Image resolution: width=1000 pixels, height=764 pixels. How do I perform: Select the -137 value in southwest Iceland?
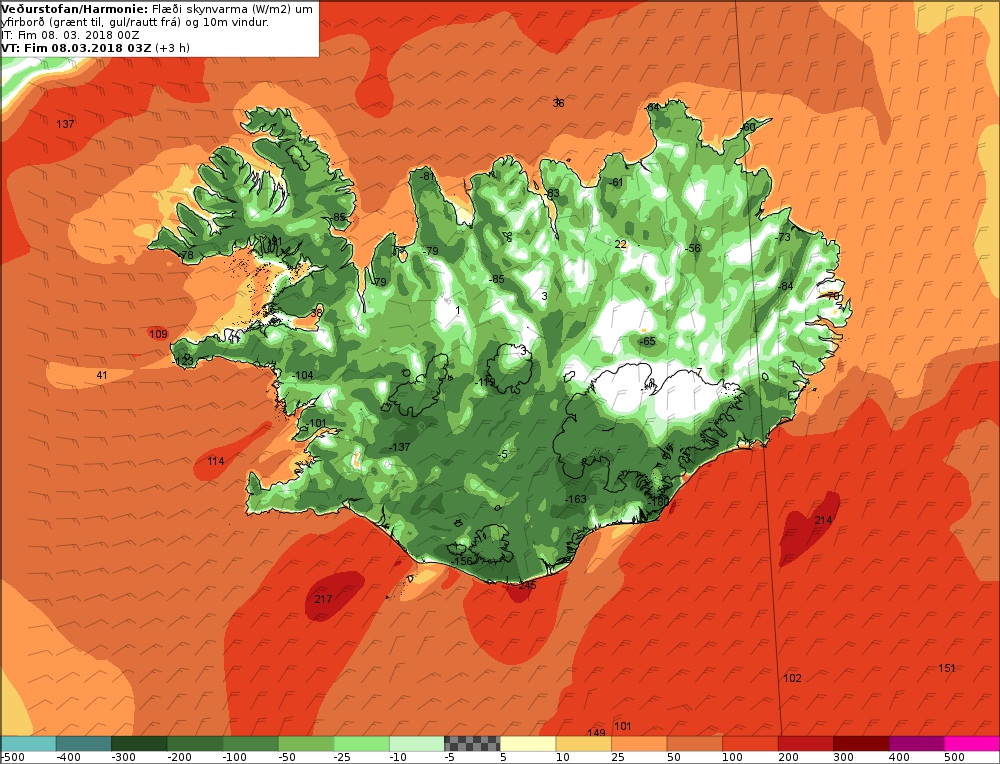(399, 447)
